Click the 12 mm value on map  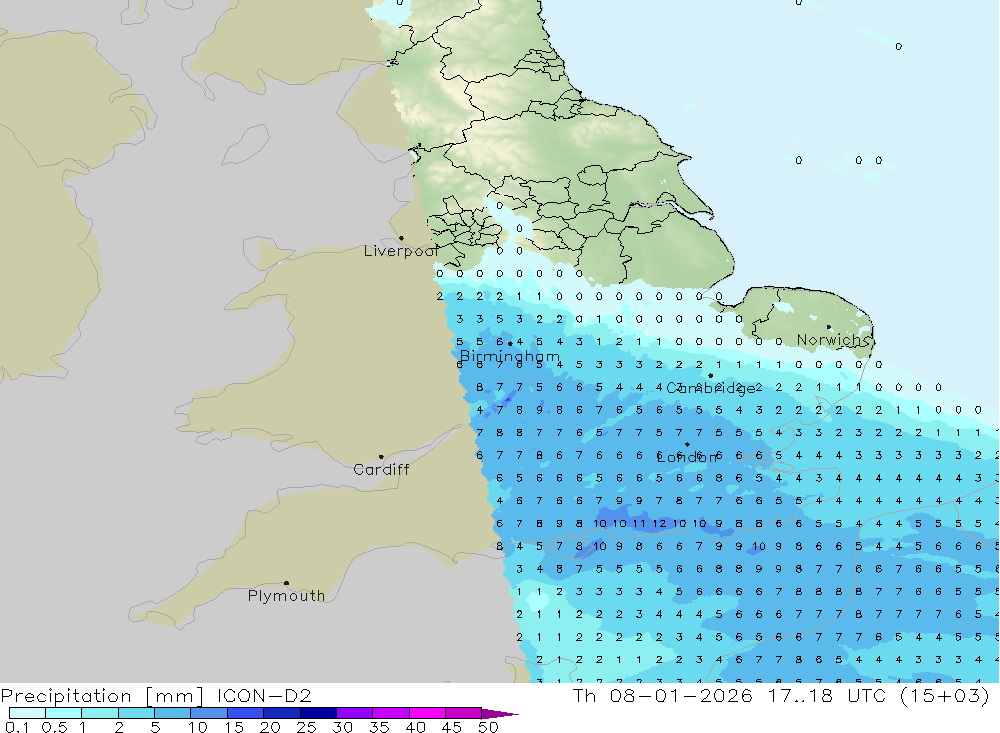click(659, 523)
